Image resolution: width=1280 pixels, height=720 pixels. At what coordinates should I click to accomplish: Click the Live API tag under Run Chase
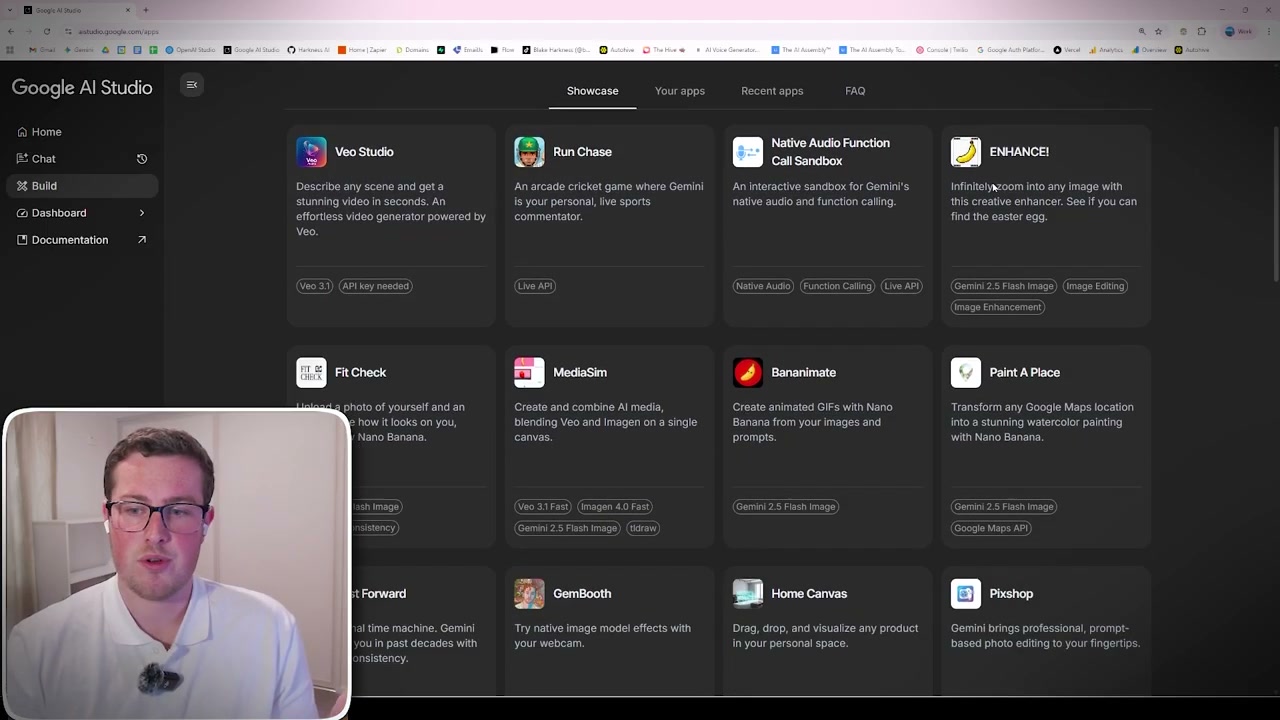tap(534, 286)
